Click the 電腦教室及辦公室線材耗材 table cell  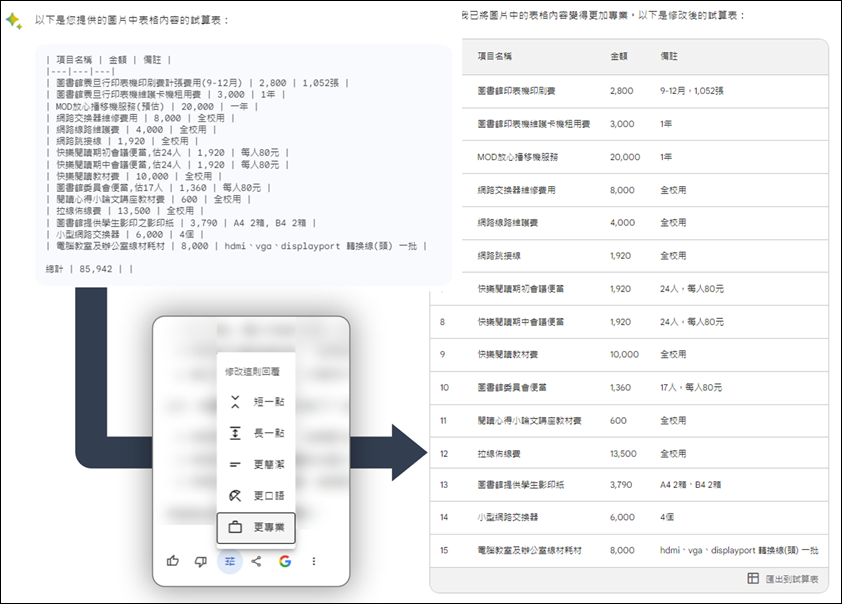(x=529, y=550)
